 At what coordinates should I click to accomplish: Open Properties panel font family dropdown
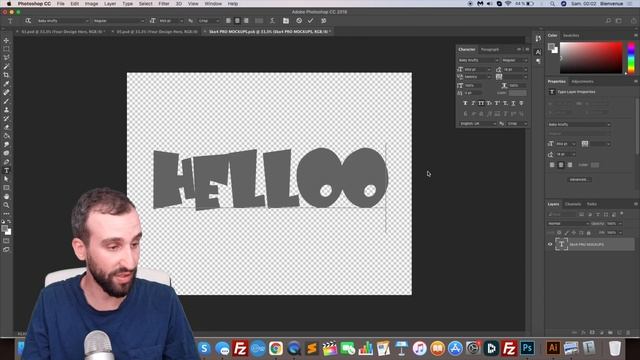(x=579, y=124)
